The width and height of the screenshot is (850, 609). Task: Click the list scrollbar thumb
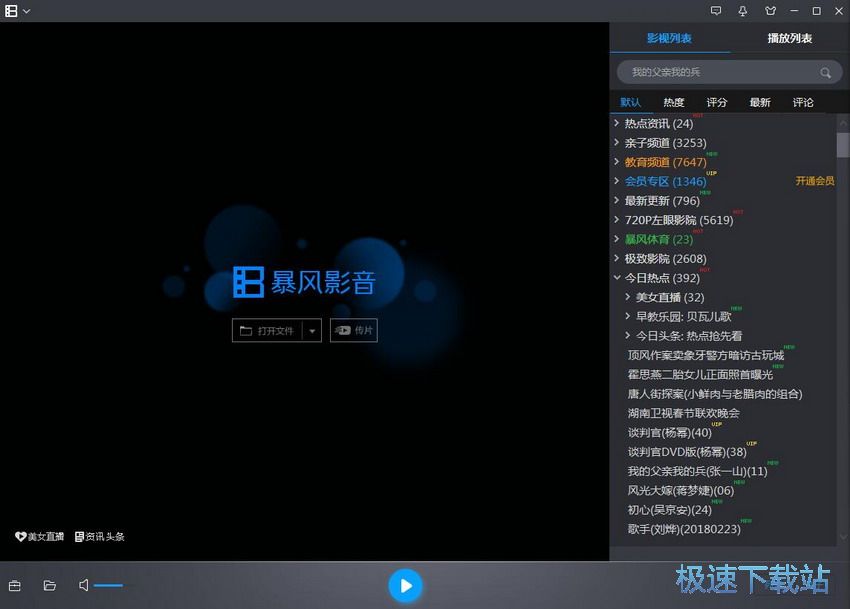click(843, 144)
